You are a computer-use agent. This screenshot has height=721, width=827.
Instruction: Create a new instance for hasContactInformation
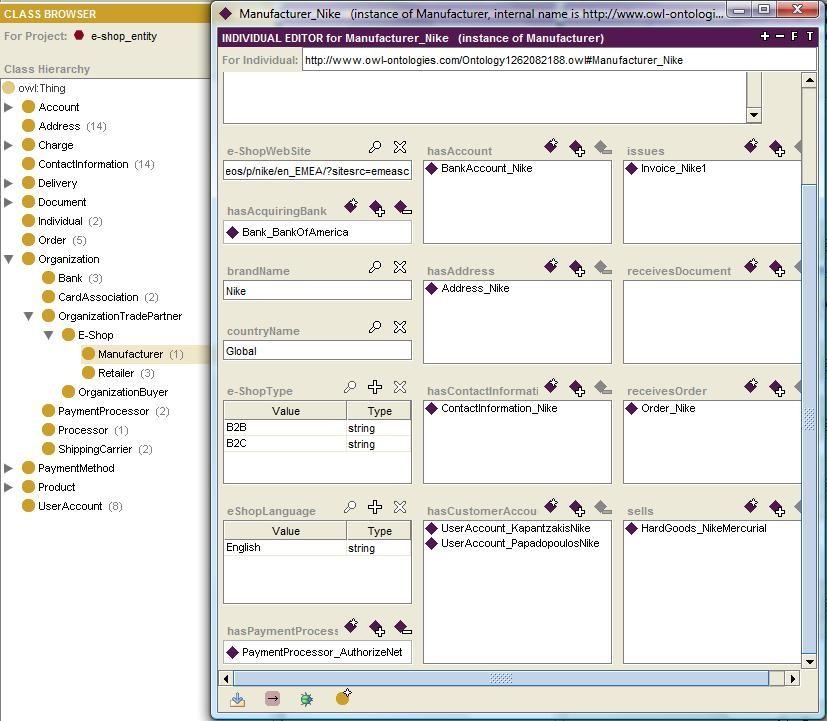click(x=551, y=386)
